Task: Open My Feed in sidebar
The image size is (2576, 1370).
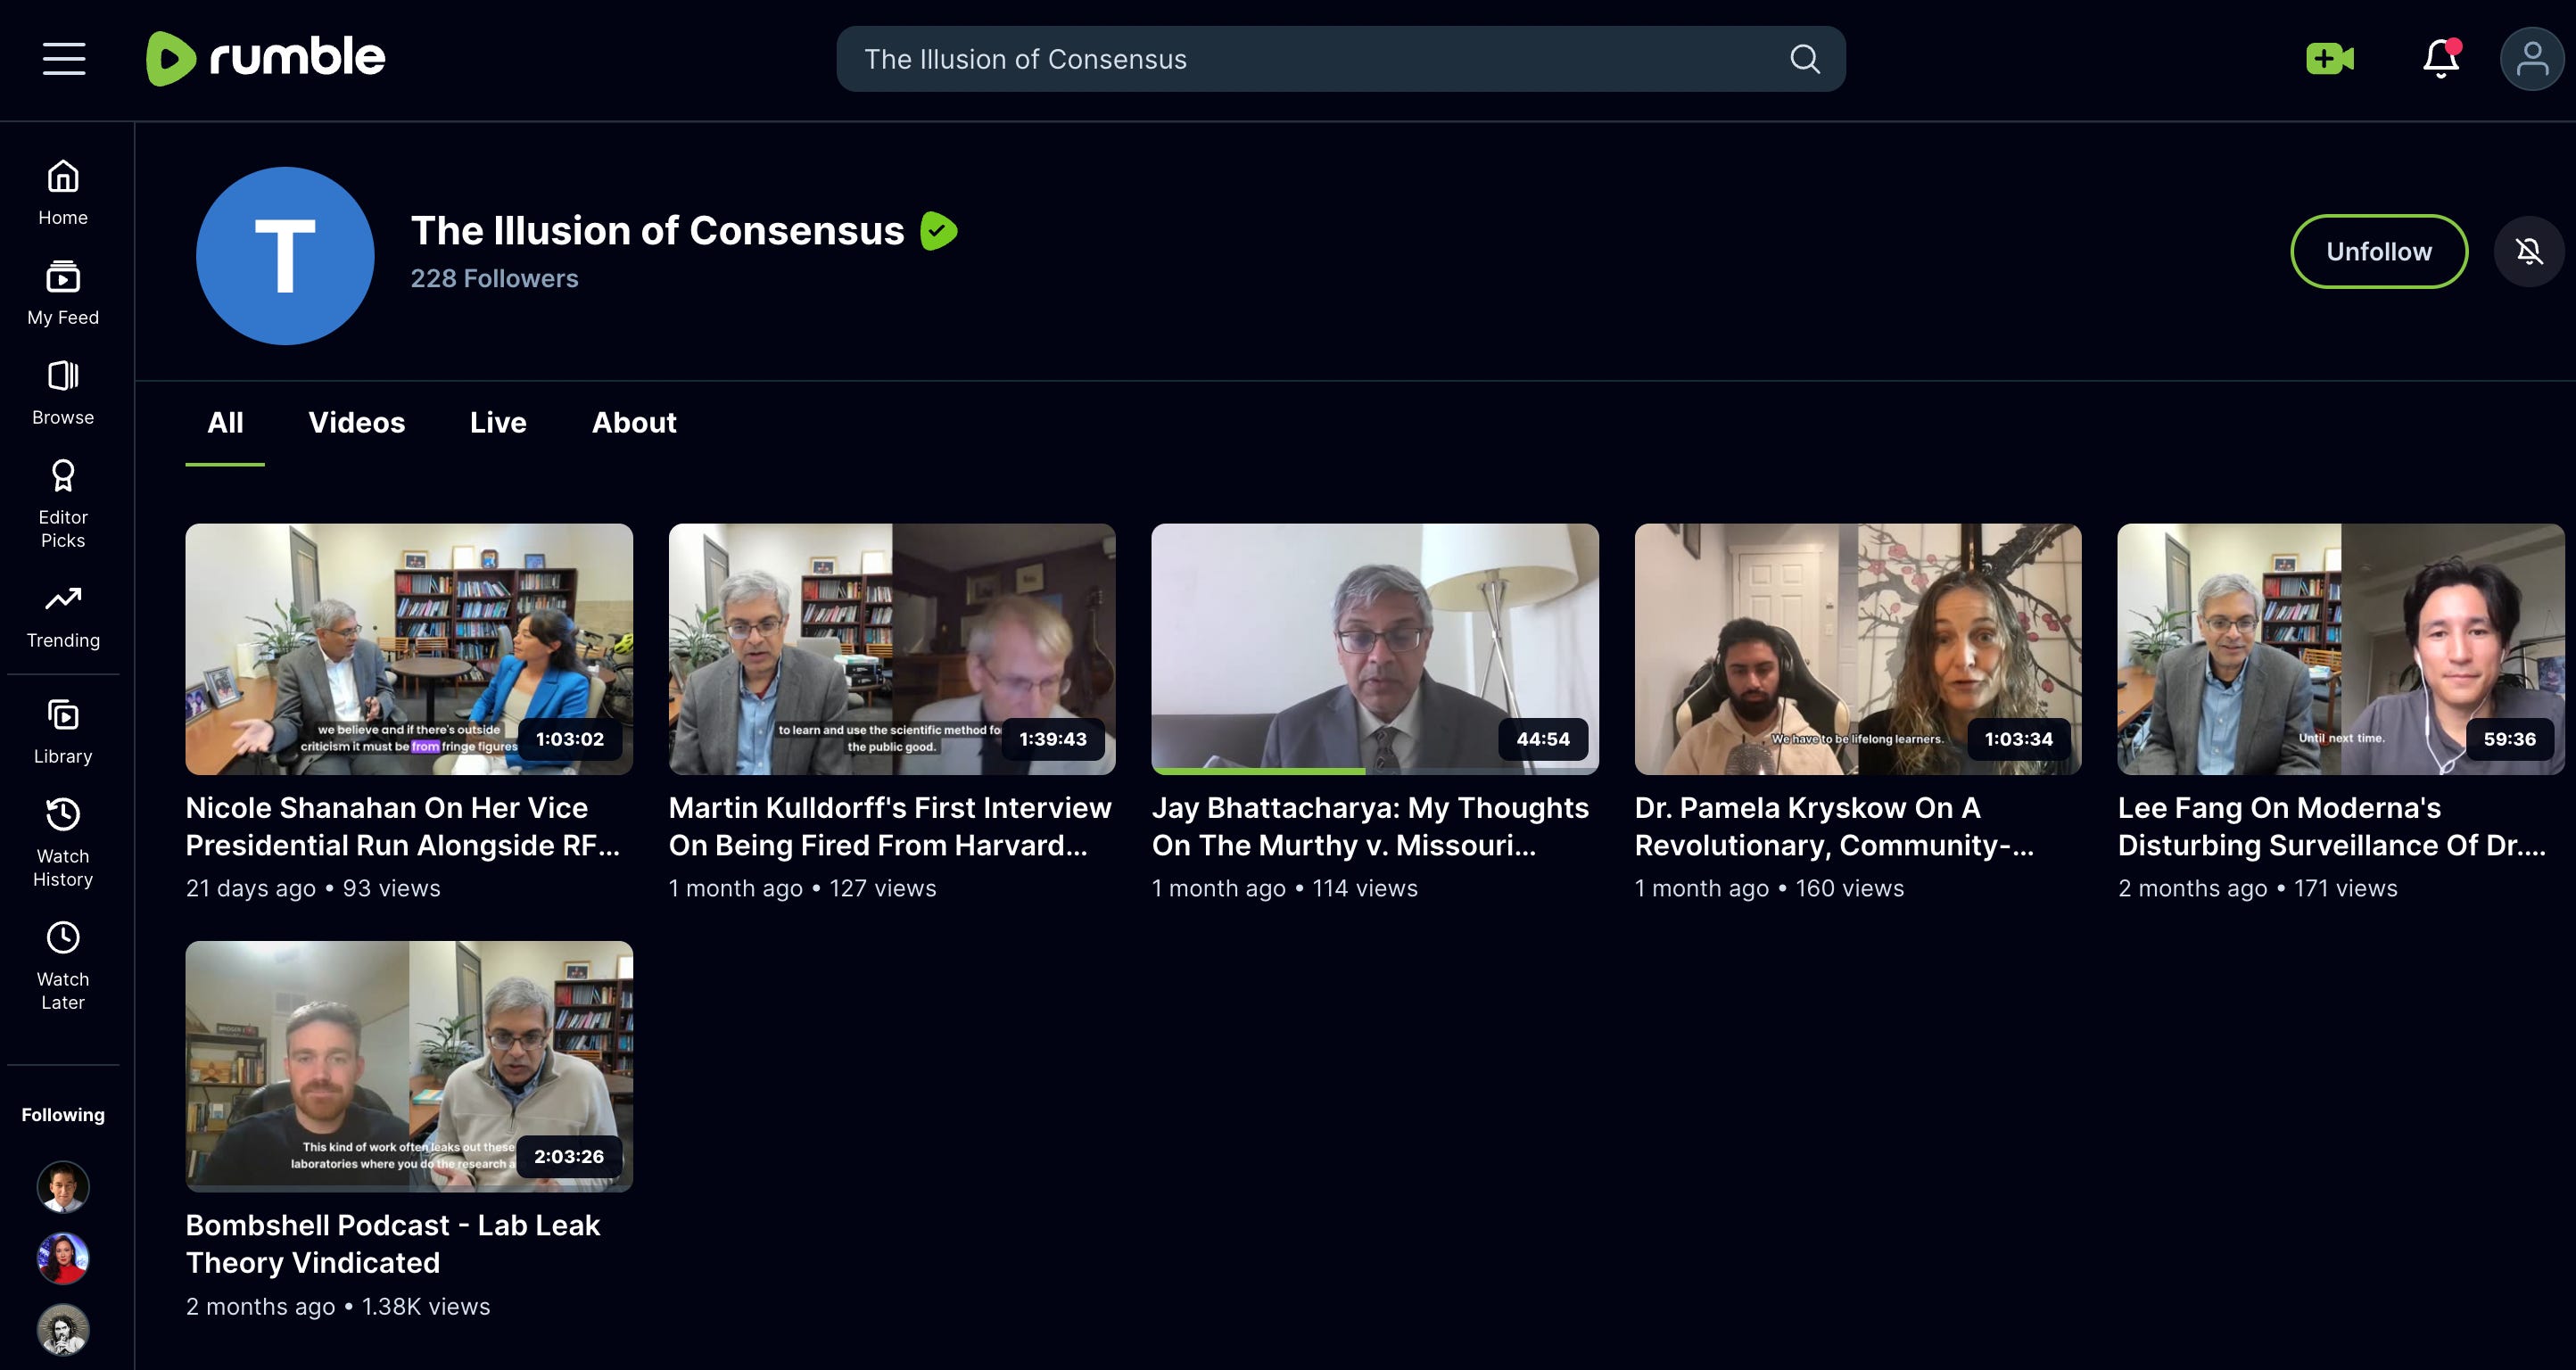Action: pos(63,293)
